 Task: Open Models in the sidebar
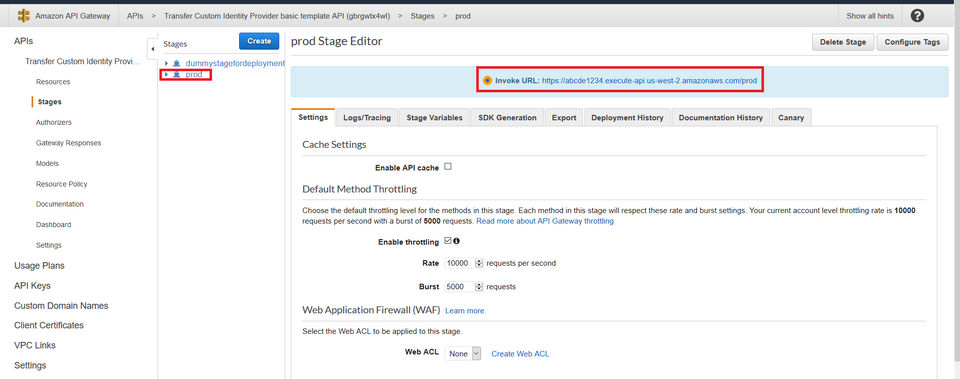pos(47,163)
